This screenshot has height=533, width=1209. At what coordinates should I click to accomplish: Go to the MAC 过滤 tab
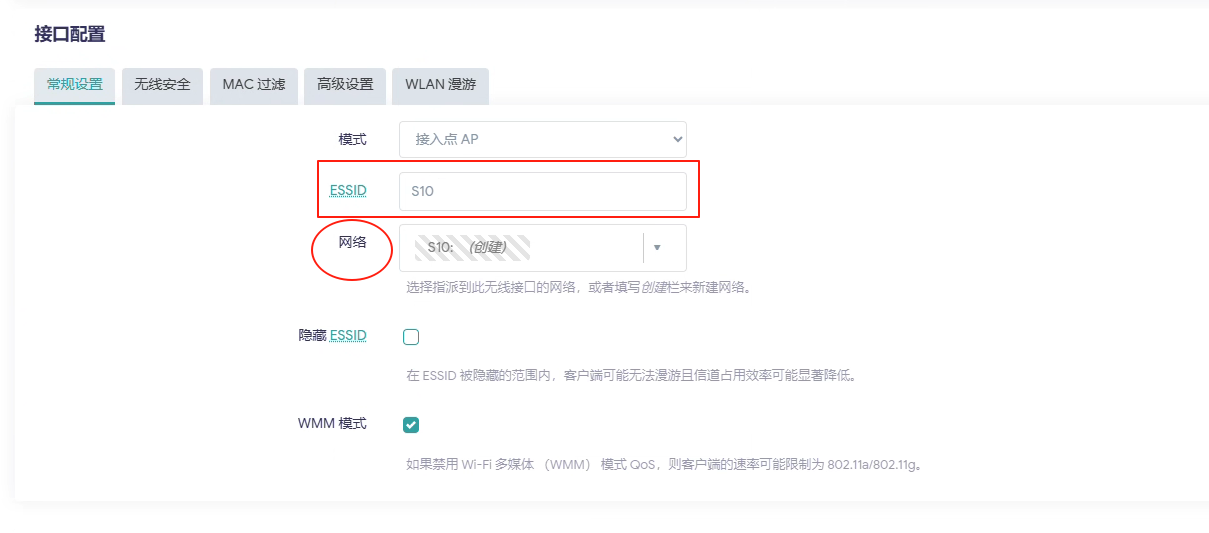pos(253,85)
